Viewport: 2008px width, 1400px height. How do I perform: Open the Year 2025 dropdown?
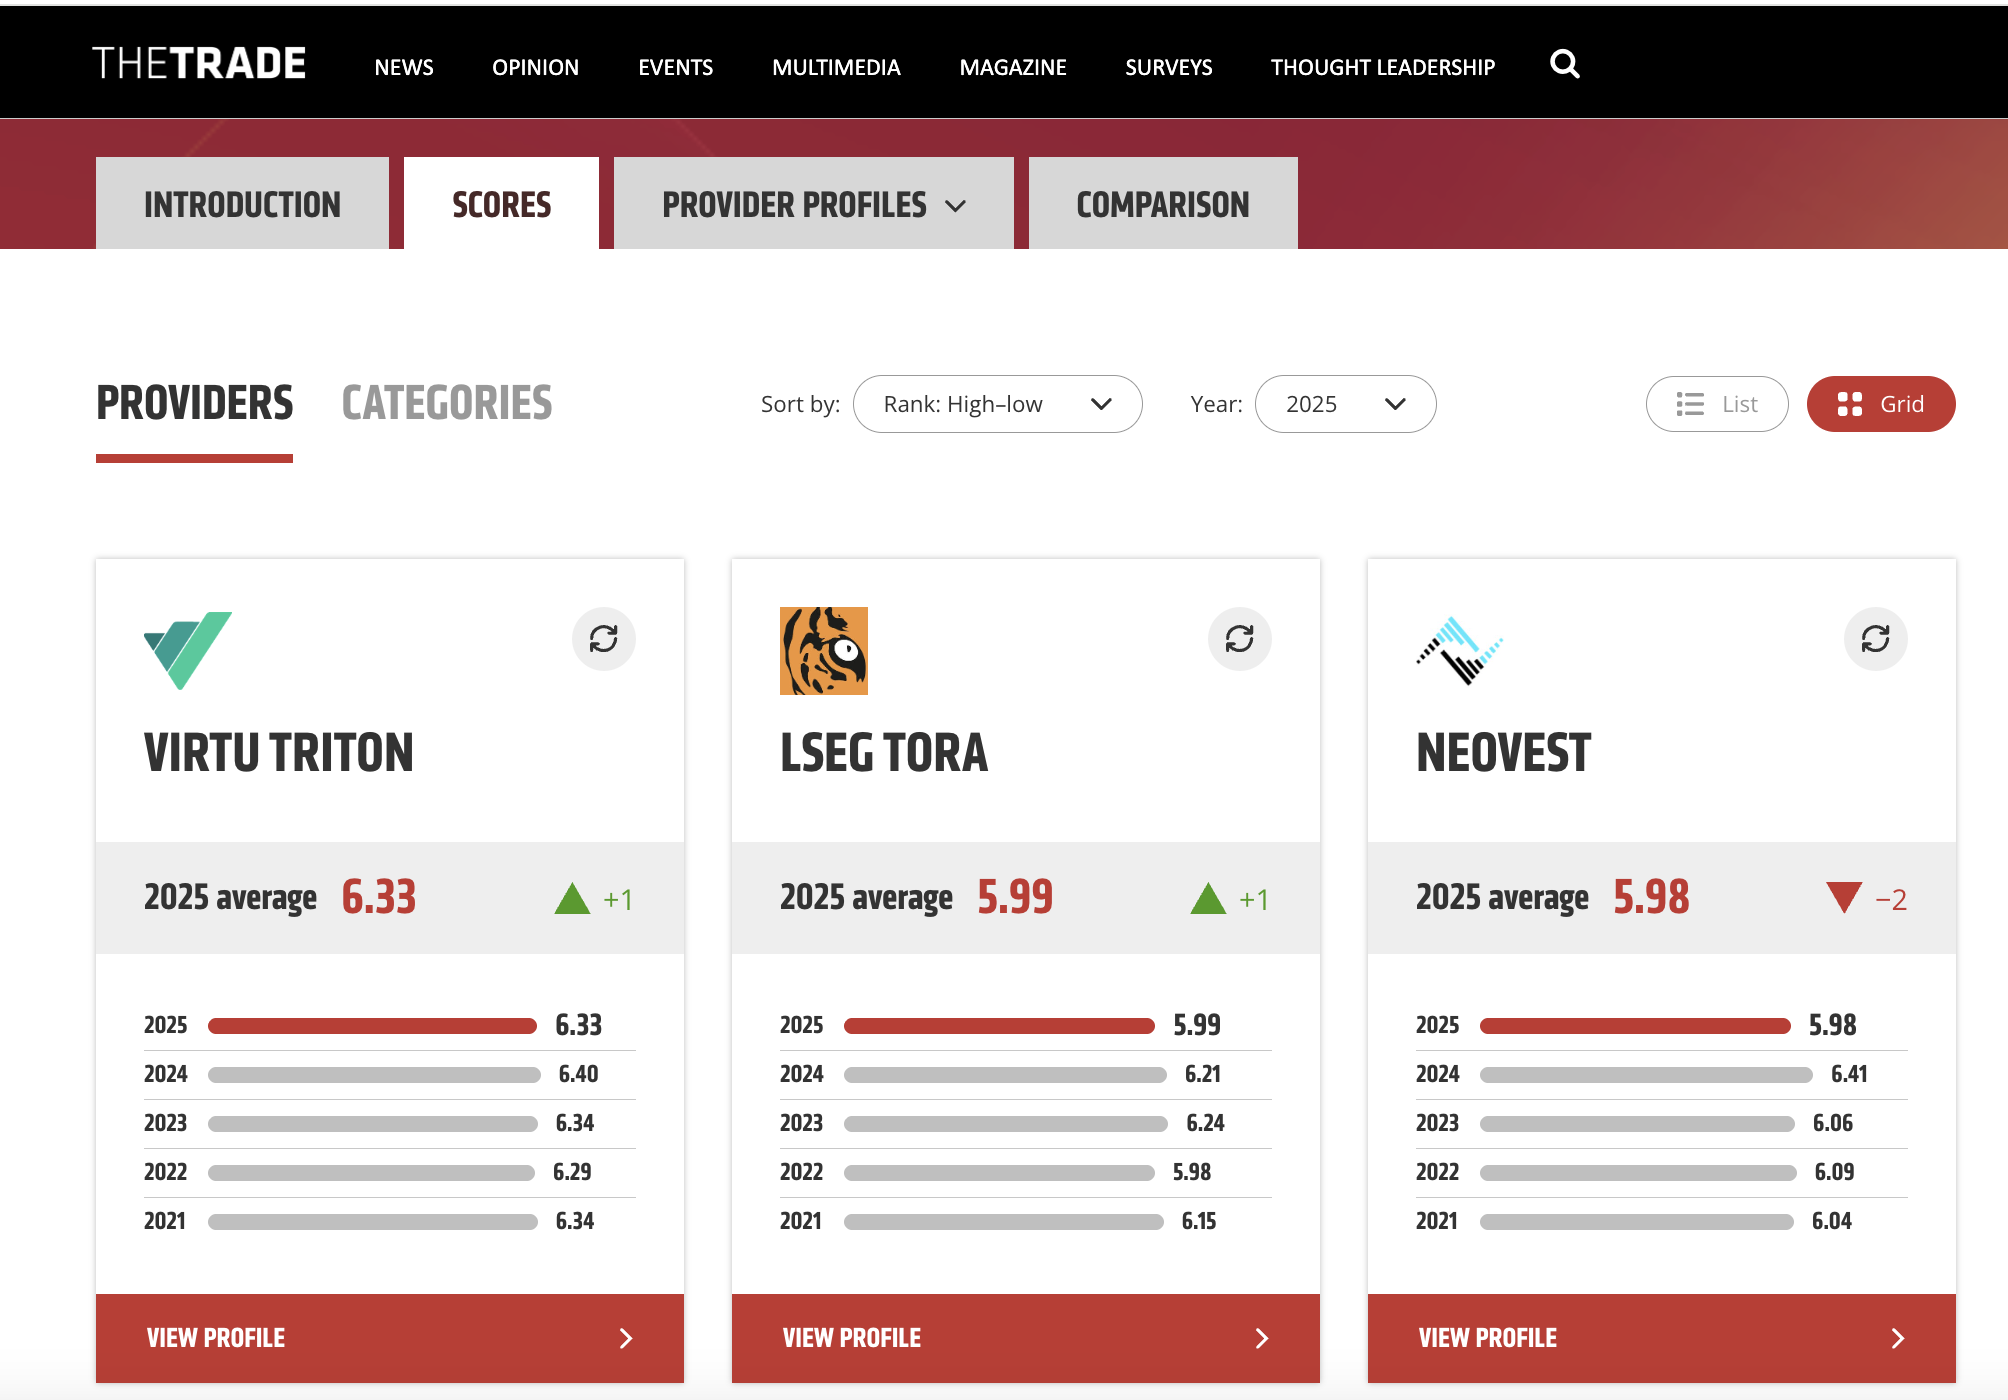(1344, 404)
